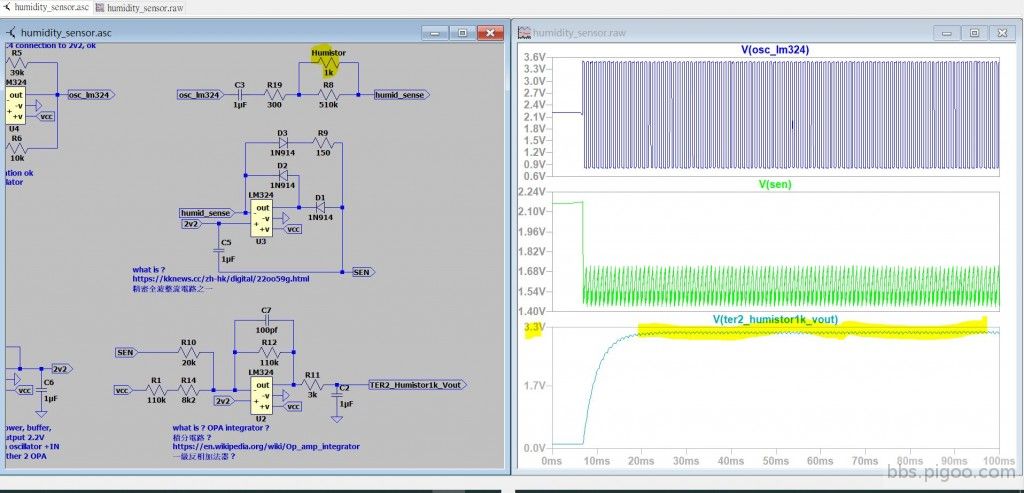Select the R11 resistor symbol
The image size is (1024, 493).
tap(312, 385)
